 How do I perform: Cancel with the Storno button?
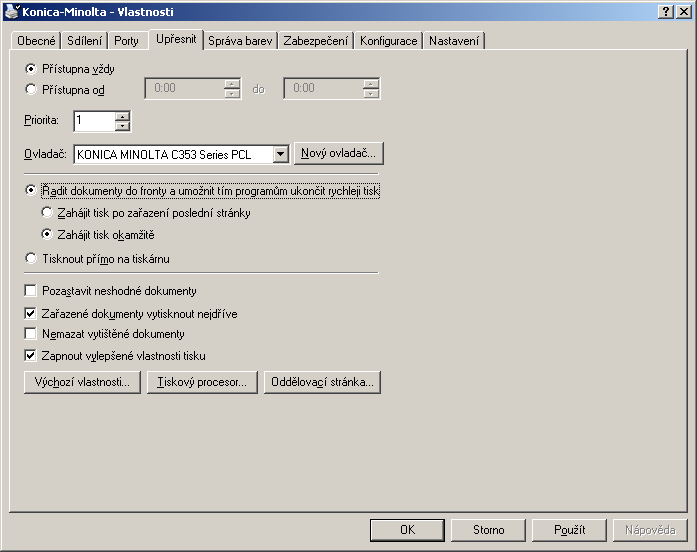pyautogui.click(x=489, y=530)
